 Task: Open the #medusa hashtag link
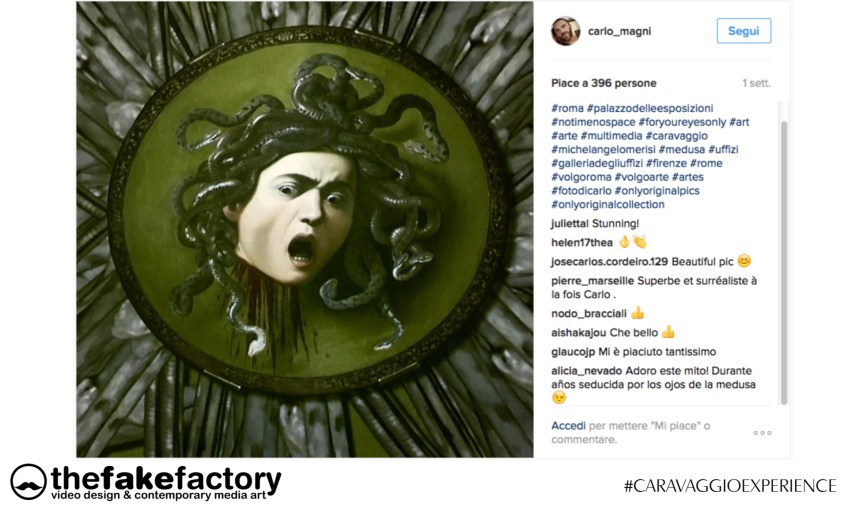pos(681,149)
